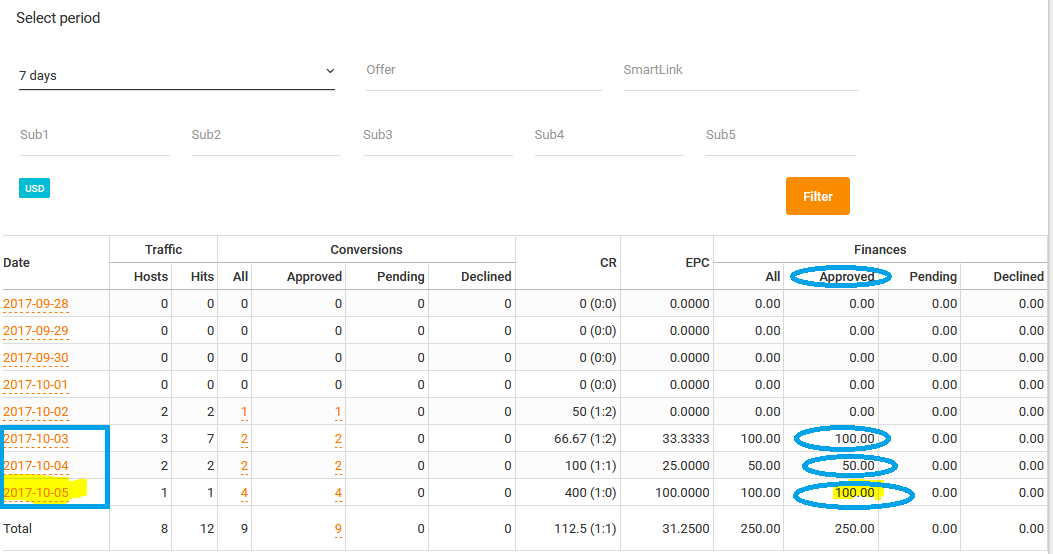
Task: Open All conversions link for 2017-10-02
Action: [244, 412]
